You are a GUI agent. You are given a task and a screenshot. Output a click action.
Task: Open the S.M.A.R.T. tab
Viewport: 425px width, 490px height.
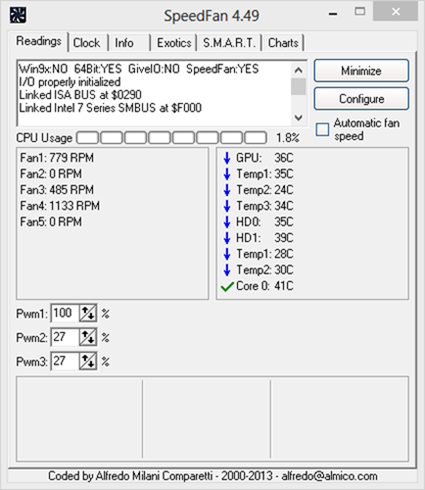(x=229, y=43)
